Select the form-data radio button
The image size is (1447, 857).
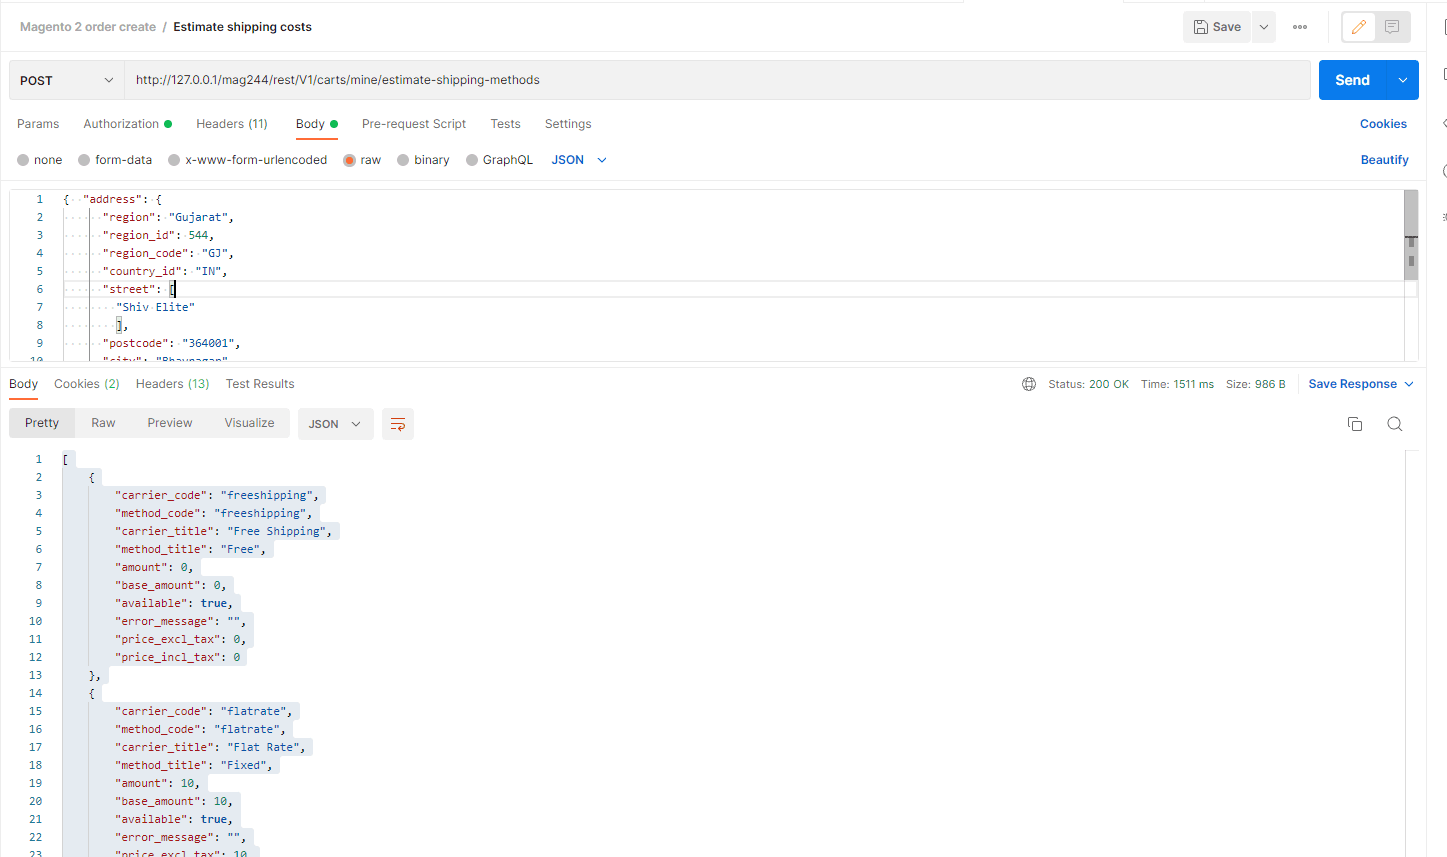tap(84, 160)
